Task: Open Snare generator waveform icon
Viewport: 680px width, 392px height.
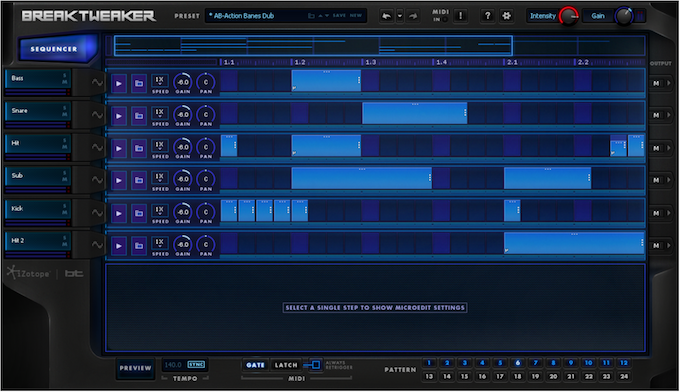Action: pos(97,115)
